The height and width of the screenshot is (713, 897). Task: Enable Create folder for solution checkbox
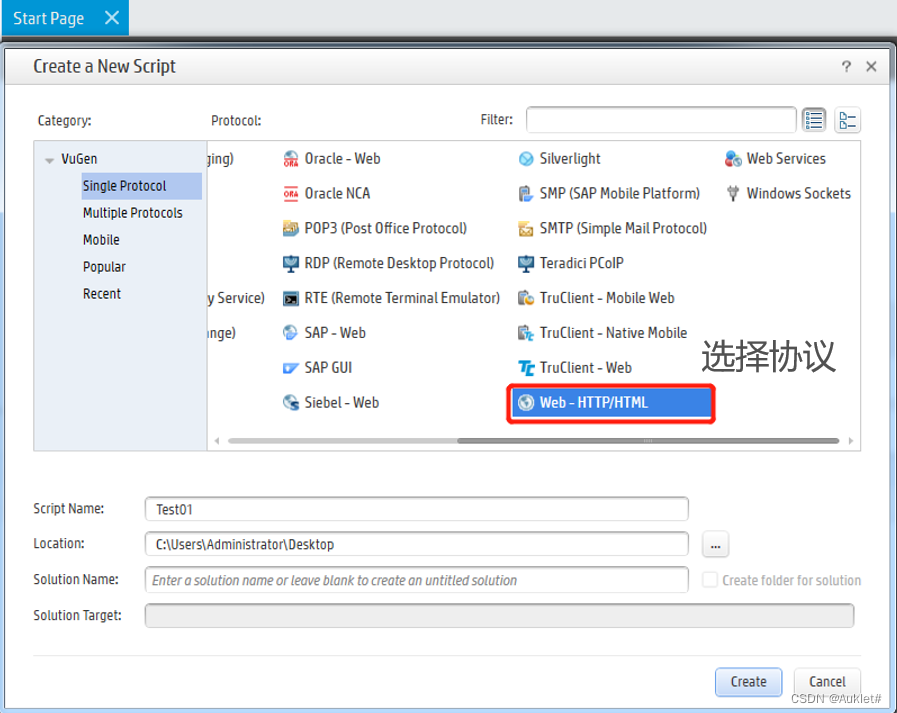[x=710, y=580]
